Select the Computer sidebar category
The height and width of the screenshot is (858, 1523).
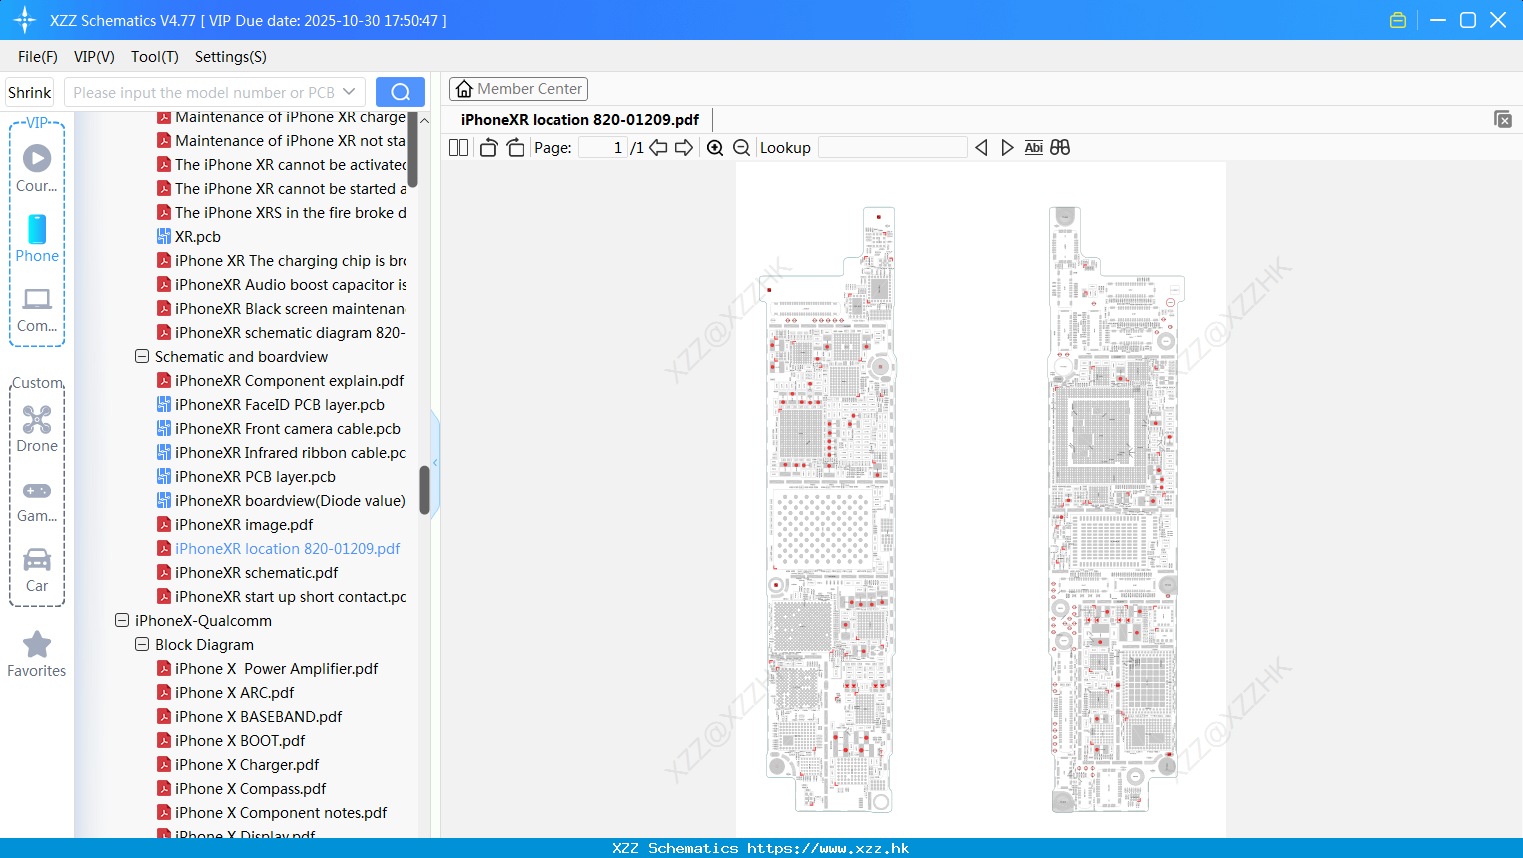(x=37, y=309)
